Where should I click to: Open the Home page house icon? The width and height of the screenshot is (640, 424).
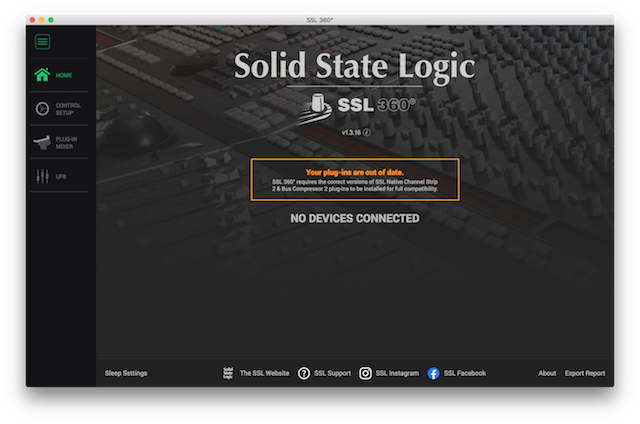[42, 75]
